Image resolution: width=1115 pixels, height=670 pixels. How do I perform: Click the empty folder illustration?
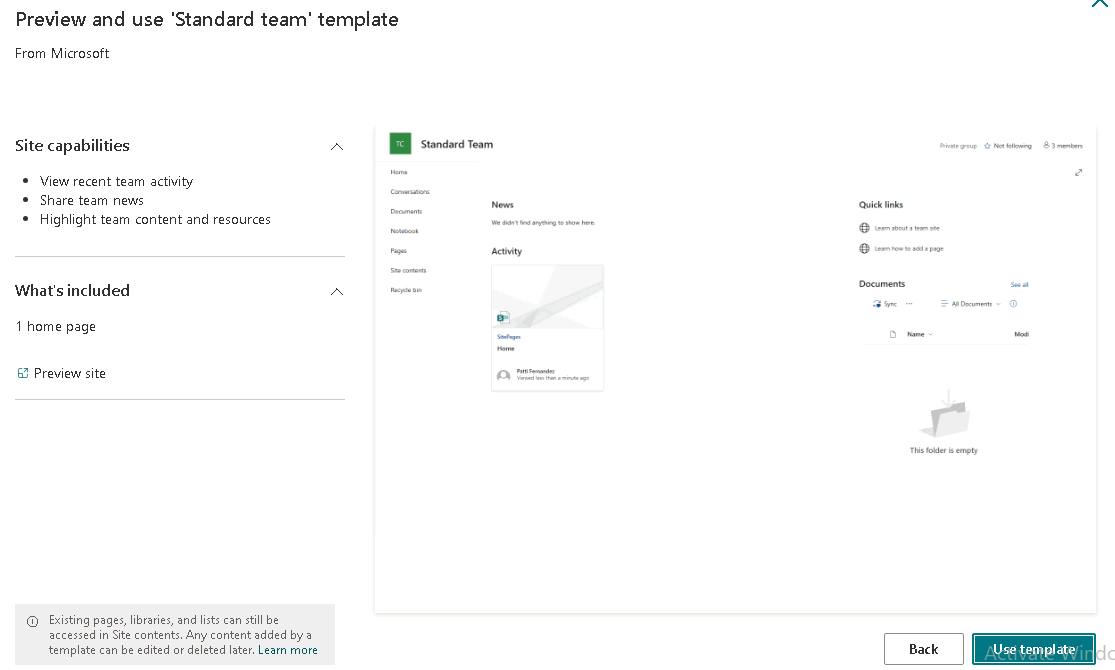click(x=944, y=414)
